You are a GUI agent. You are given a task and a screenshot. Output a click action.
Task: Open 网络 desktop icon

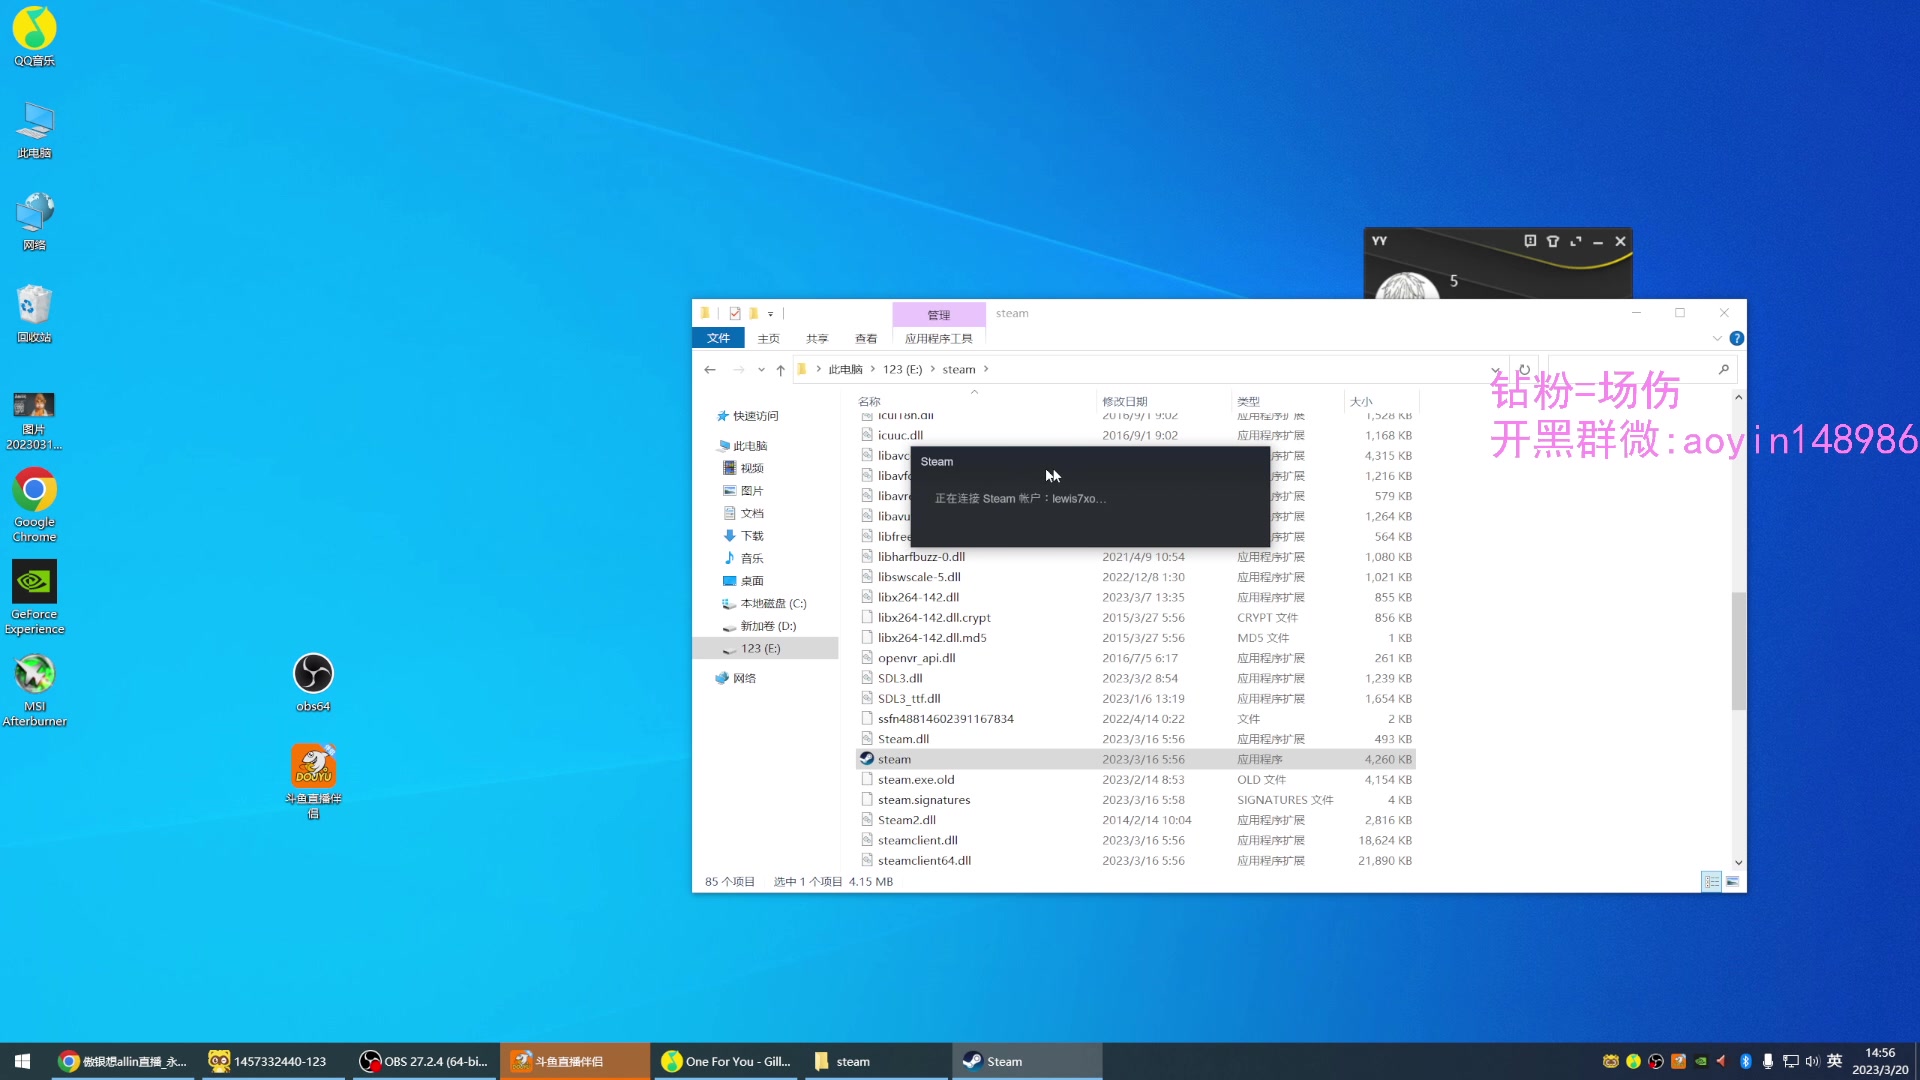tap(34, 222)
